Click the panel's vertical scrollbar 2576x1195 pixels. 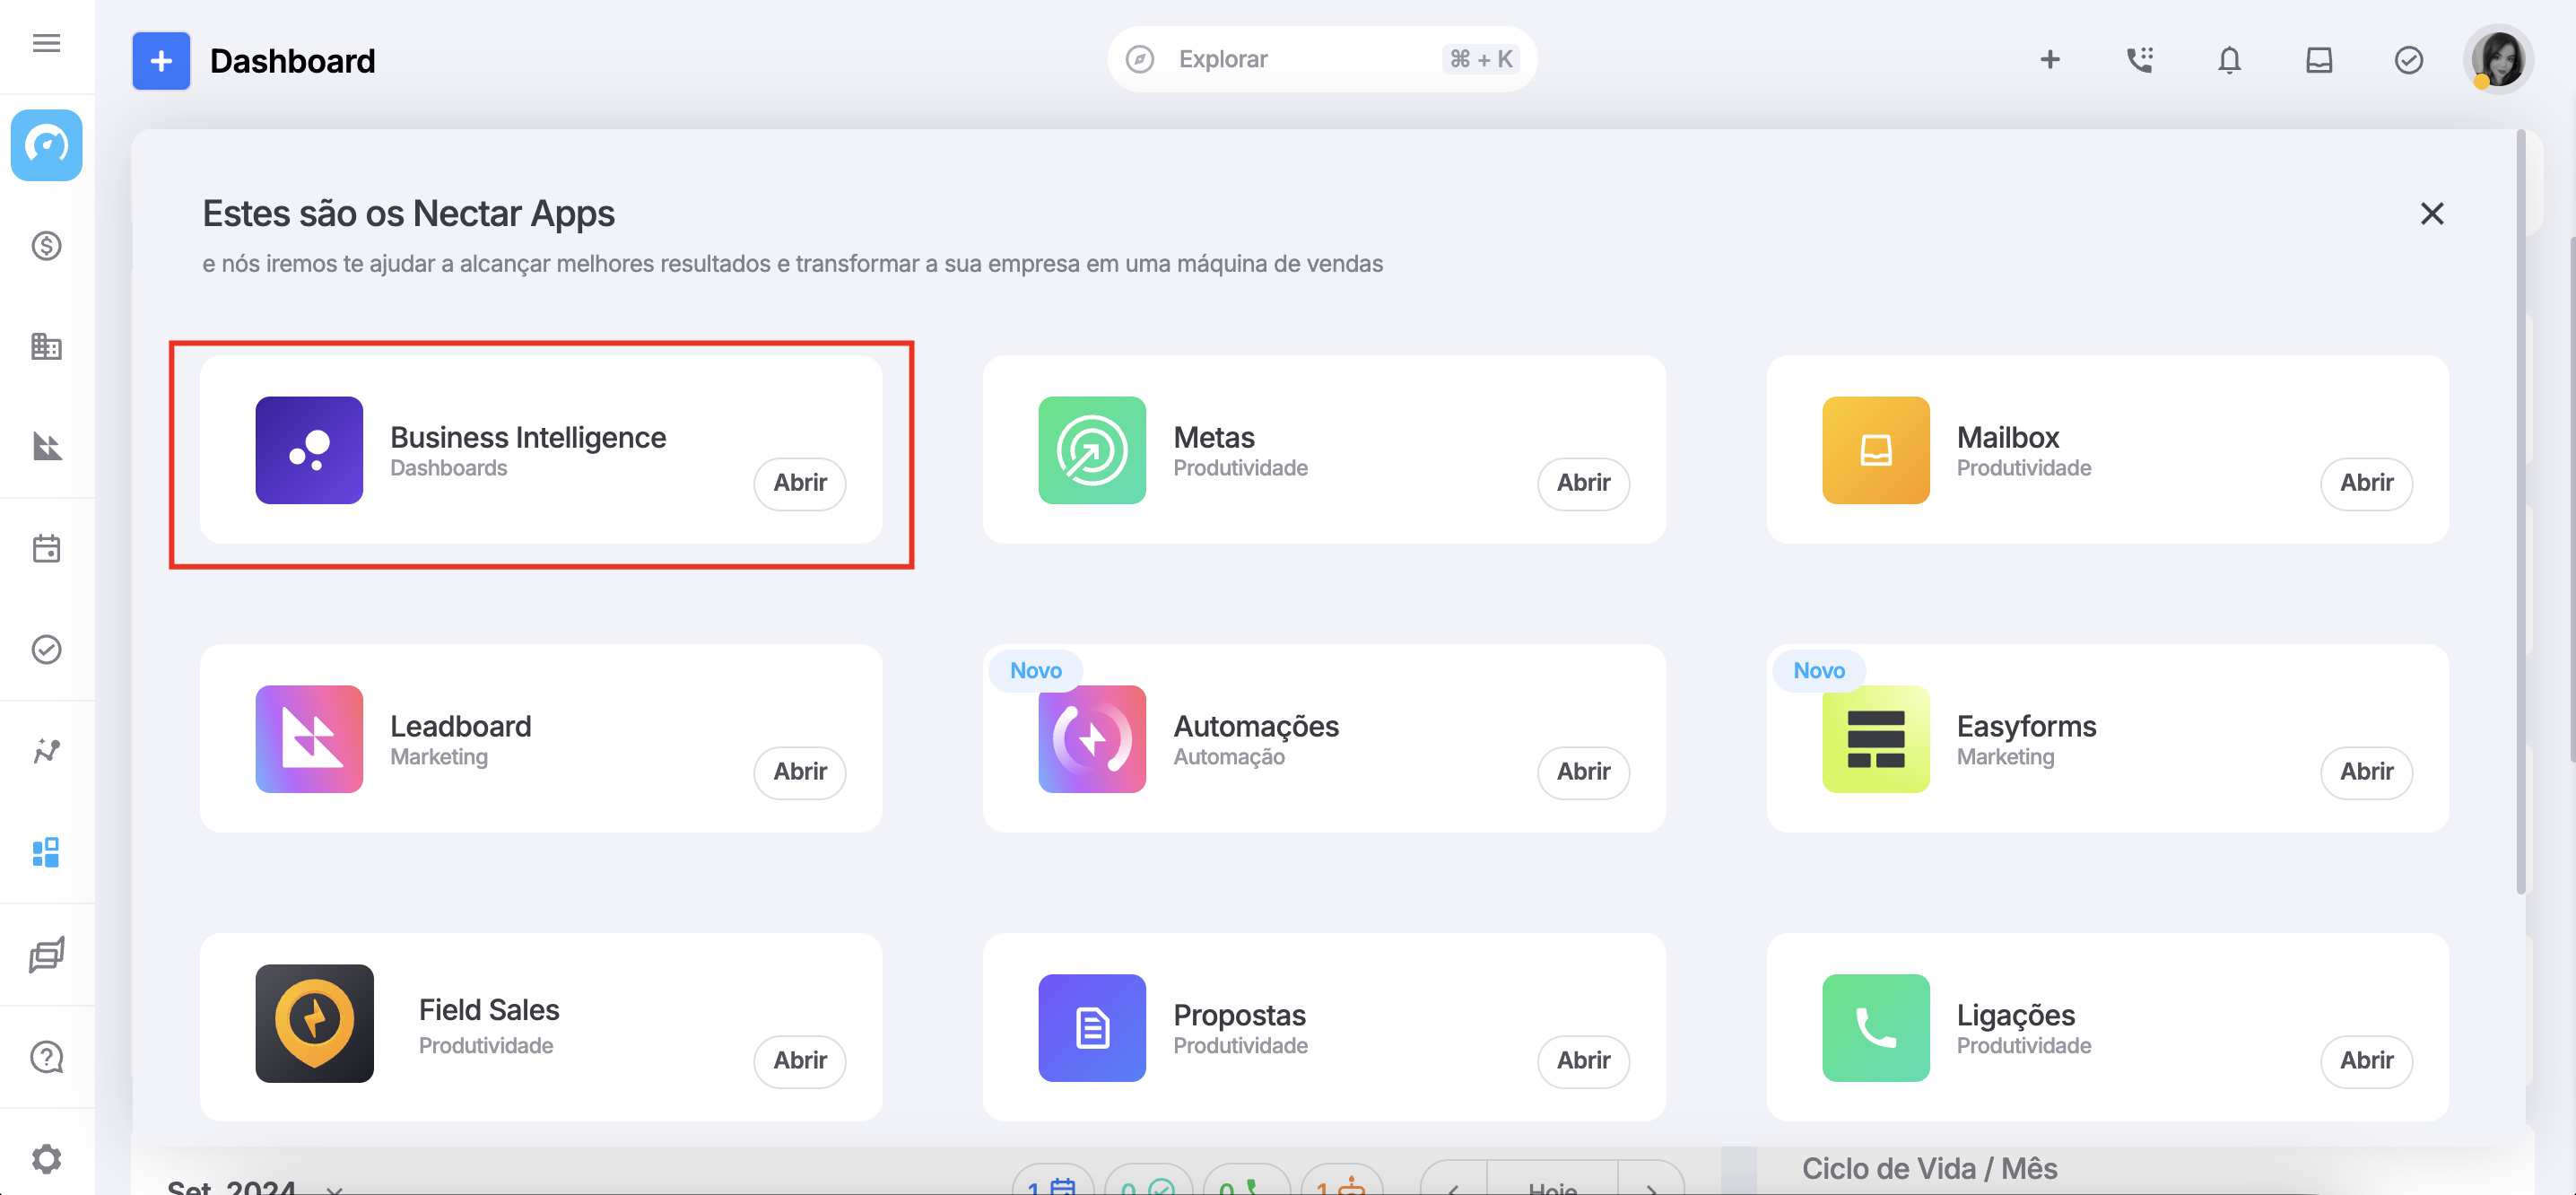[x=2521, y=512]
